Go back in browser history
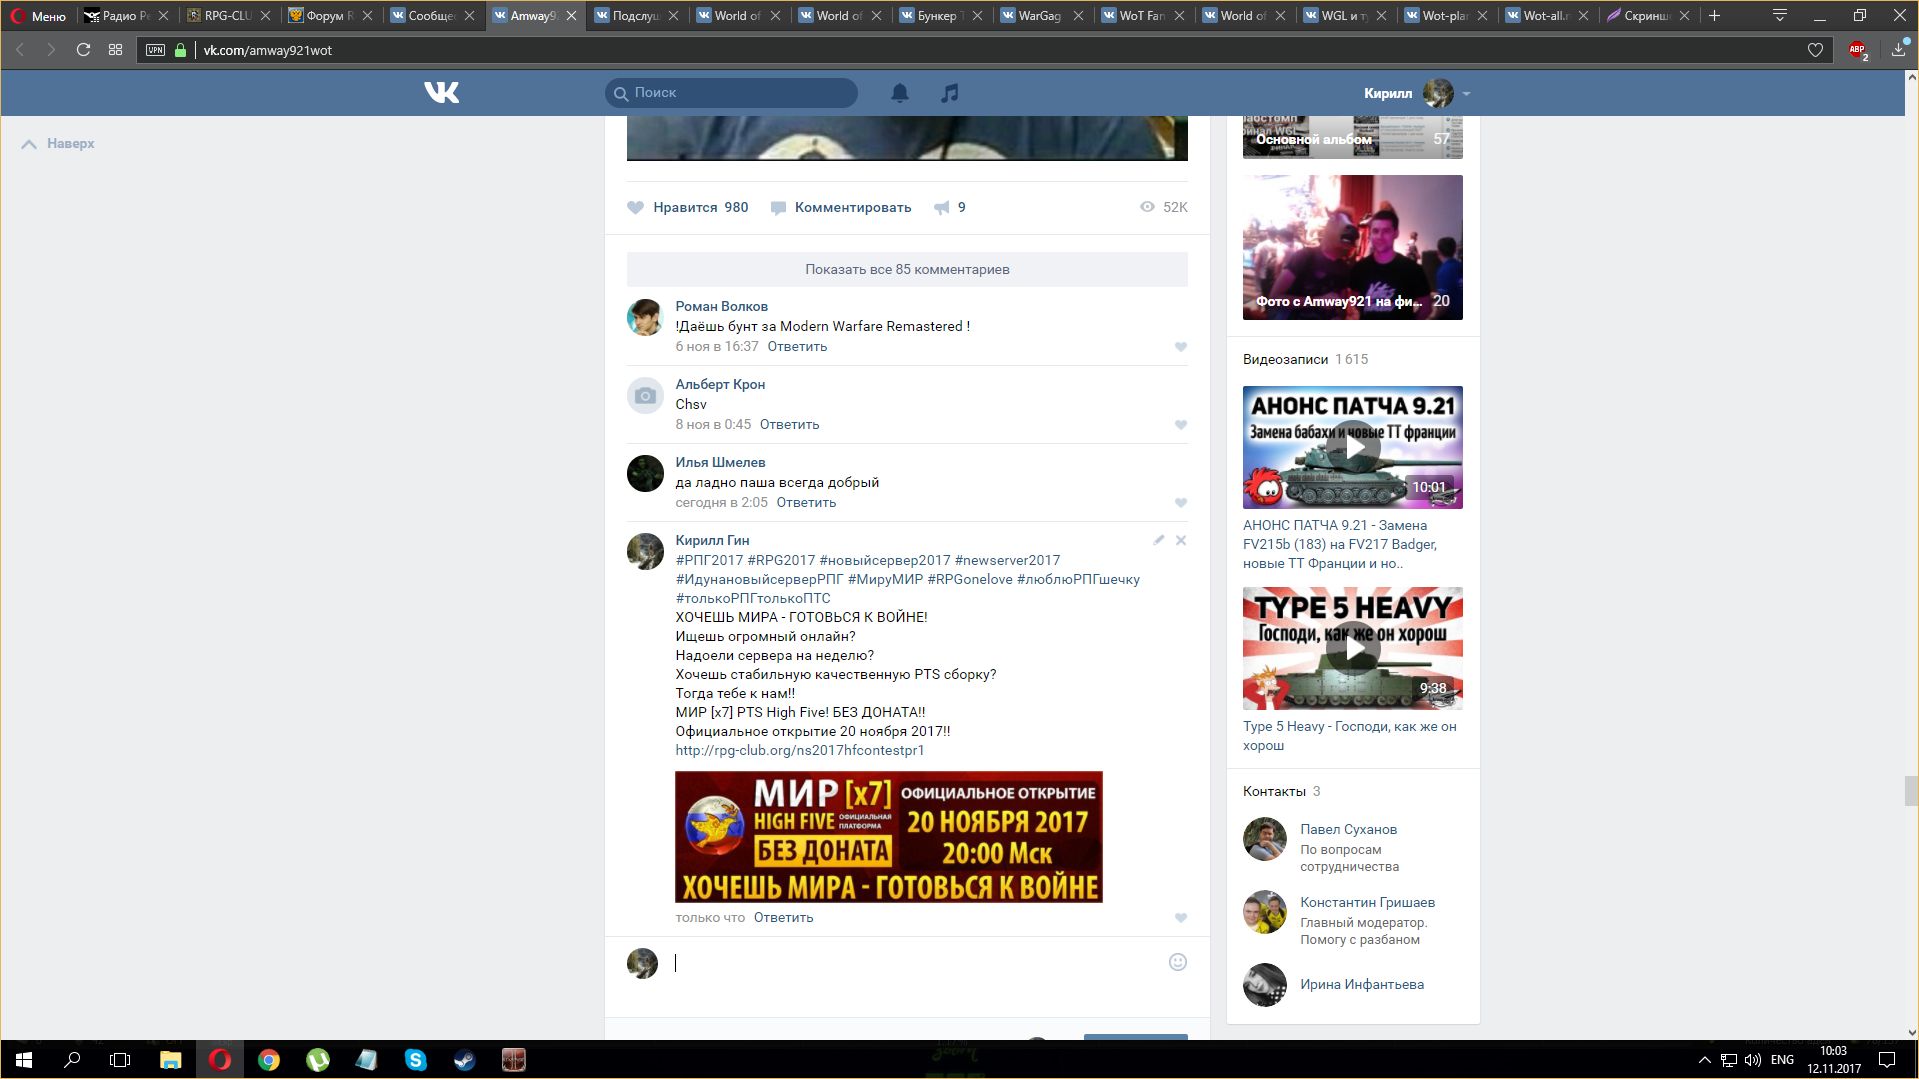1919x1079 pixels. point(20,50)
